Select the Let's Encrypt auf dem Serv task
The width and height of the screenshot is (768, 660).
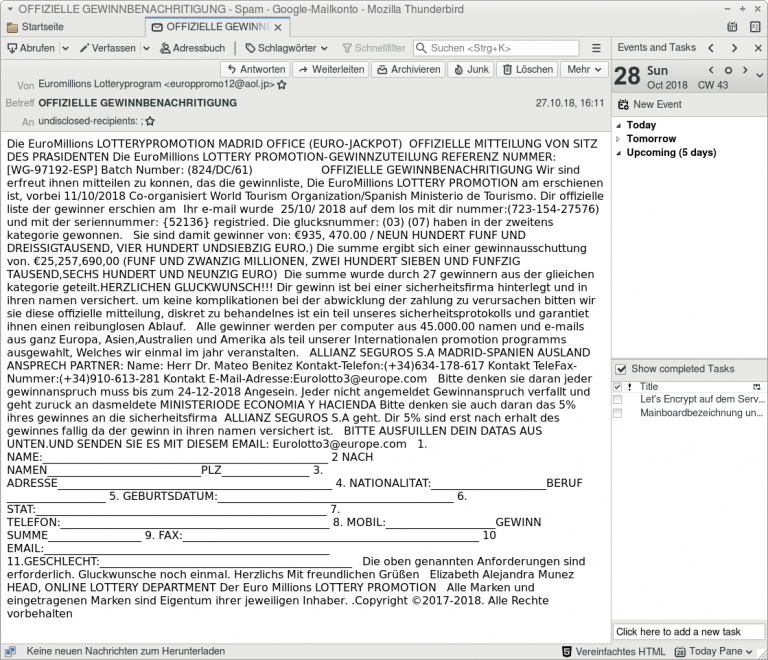pyautogui.click(x=701, y=400)
